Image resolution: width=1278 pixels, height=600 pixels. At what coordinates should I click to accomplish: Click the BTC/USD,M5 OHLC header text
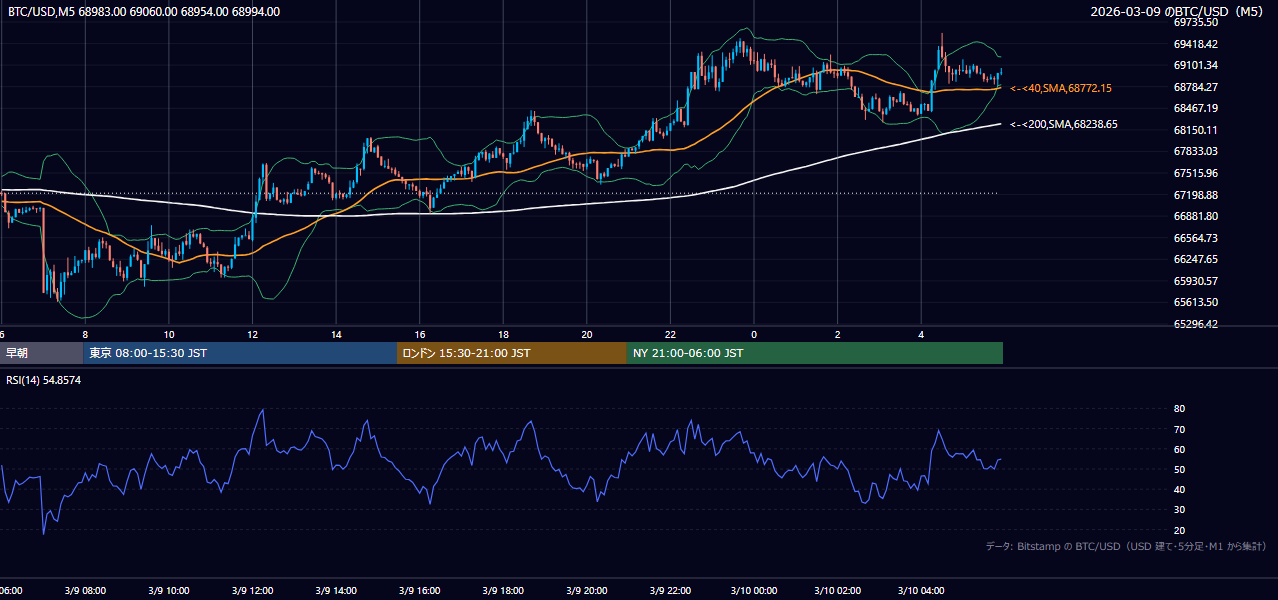click(144, 12)
